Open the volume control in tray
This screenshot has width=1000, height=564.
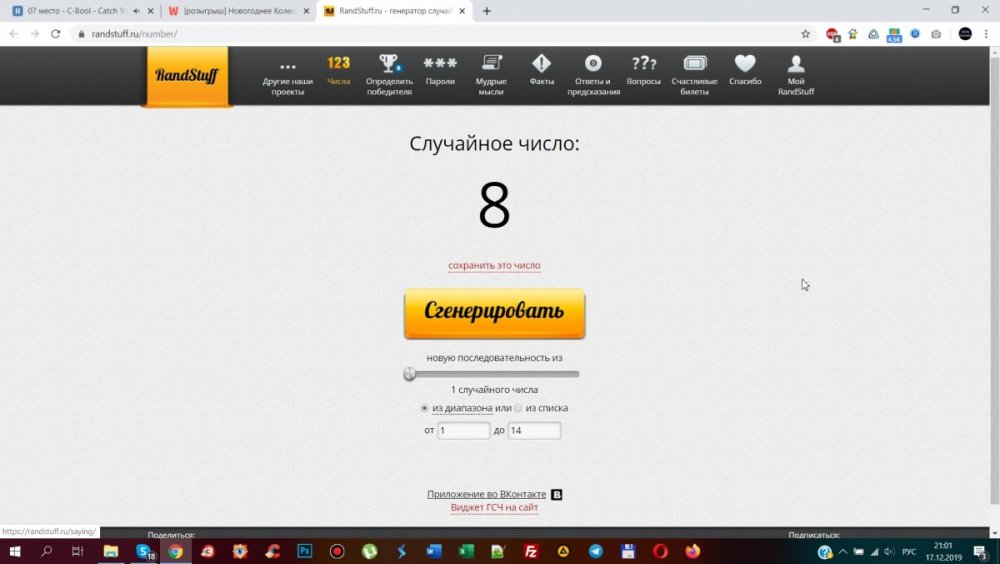click(x=890, y=552)
